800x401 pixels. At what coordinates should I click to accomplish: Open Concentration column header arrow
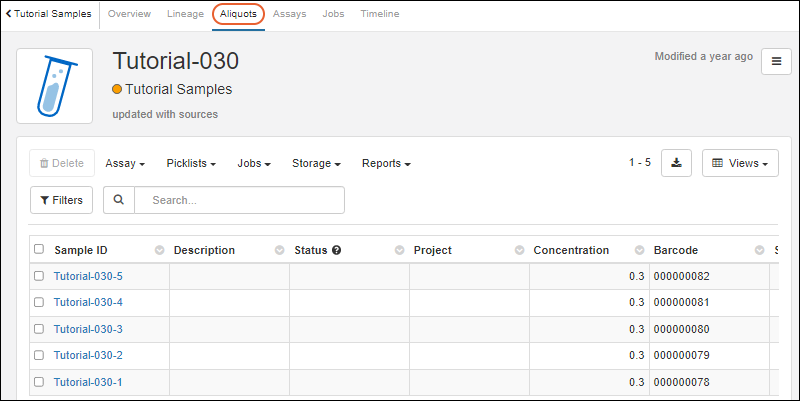pos(639,250)
